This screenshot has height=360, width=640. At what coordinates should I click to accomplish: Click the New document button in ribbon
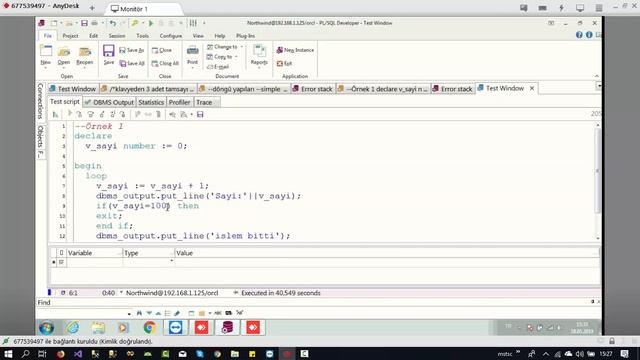(x=46, y=55)
